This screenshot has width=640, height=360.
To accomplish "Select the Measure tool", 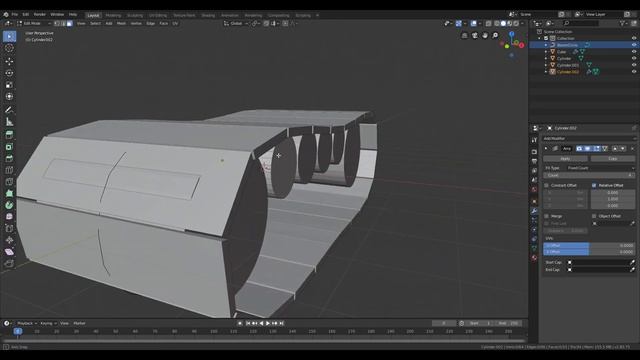I will pyautogui.click(x=9, y=122).
